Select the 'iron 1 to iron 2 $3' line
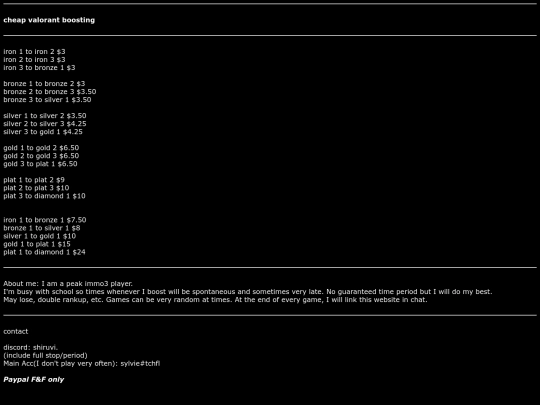The image size is (540, 405). point(34,52)
